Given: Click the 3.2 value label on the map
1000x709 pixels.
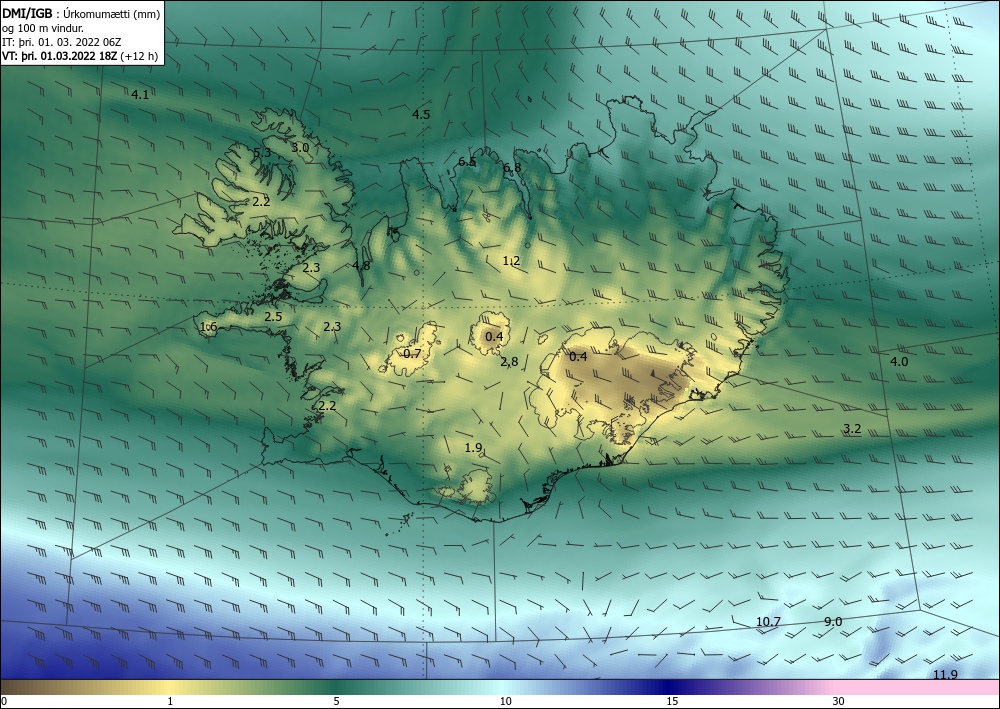Looking at the screenshot, I should (x=852, y=429).
